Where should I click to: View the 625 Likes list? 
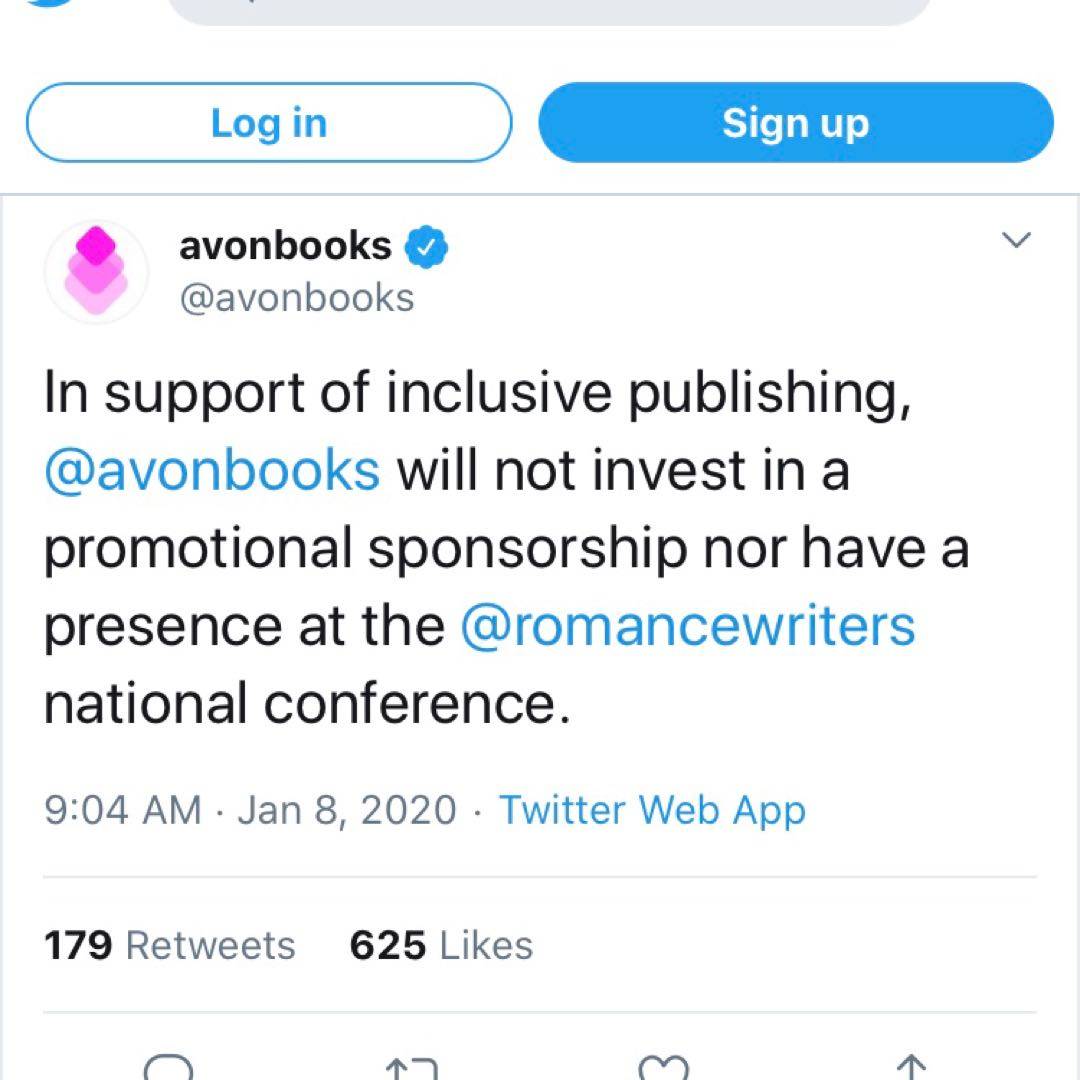click(441, 945)
